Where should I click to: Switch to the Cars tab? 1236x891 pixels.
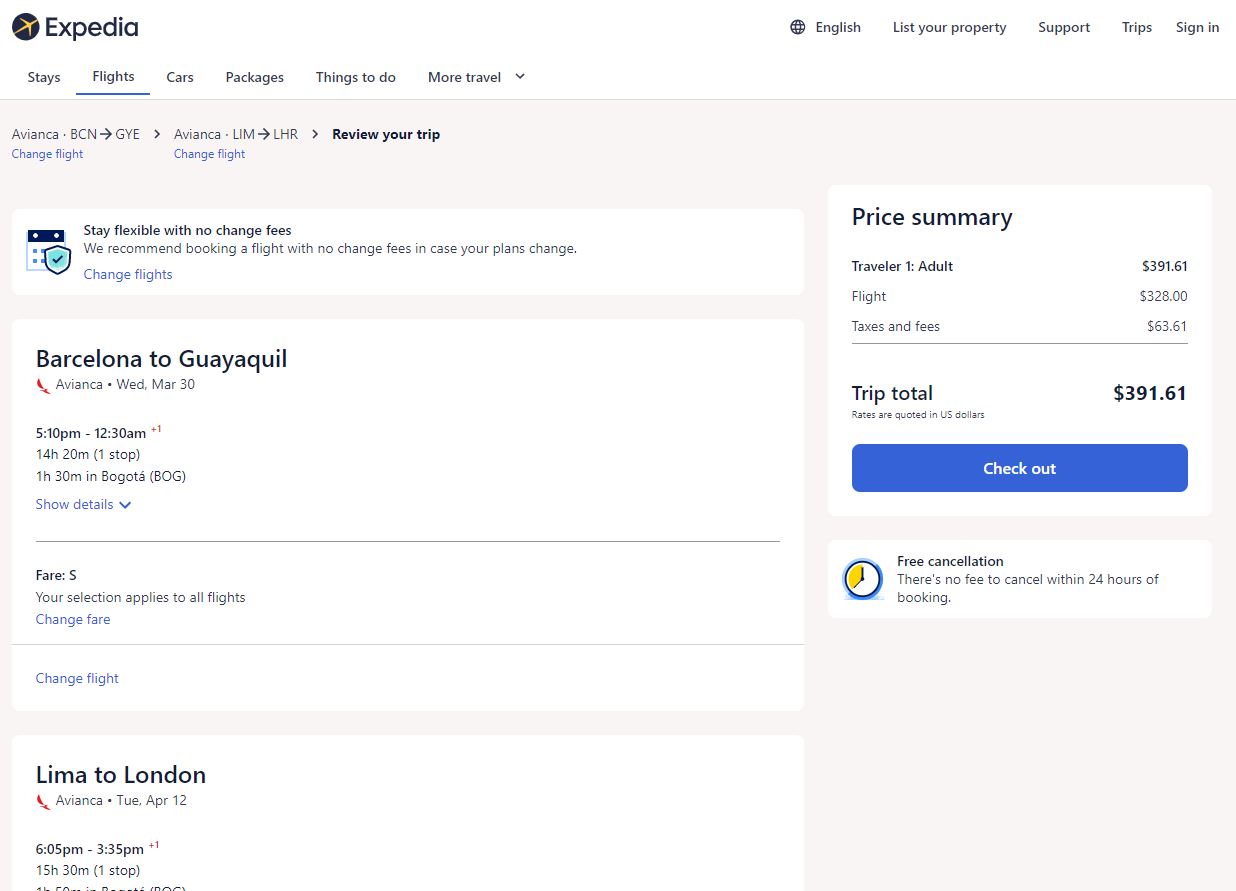180,77
